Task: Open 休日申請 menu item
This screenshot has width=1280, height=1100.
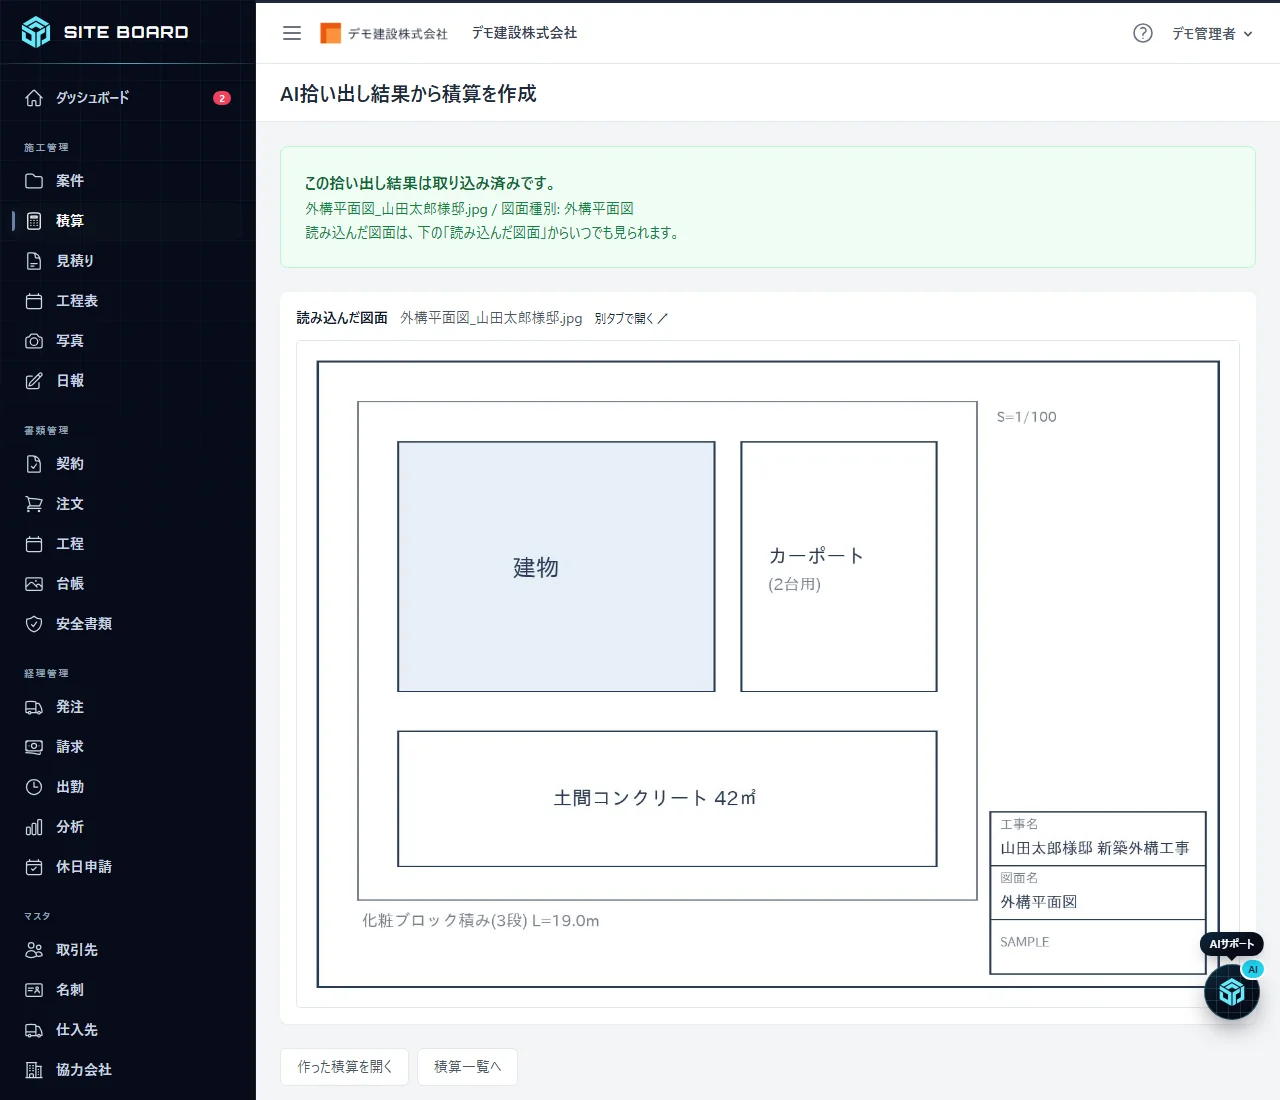Action: (x=128, y=867)
